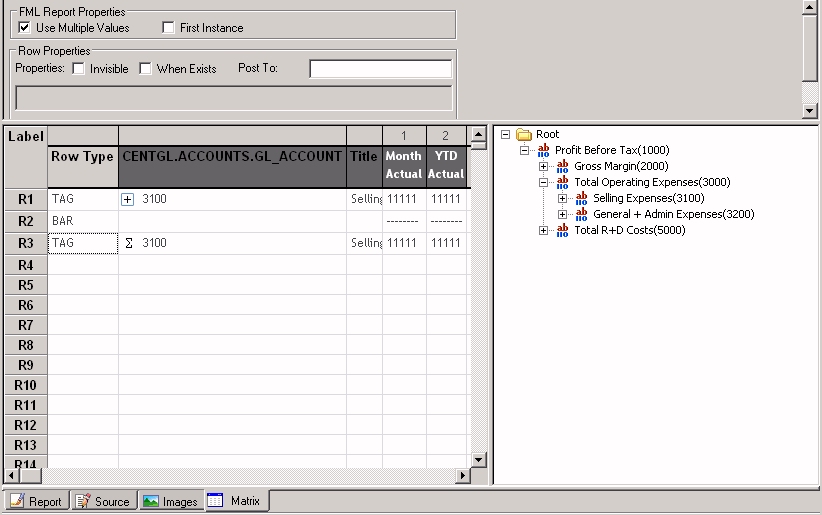
Task: Click YTD Actual 11111 value in R3
Action: click(x=447, y=243)
